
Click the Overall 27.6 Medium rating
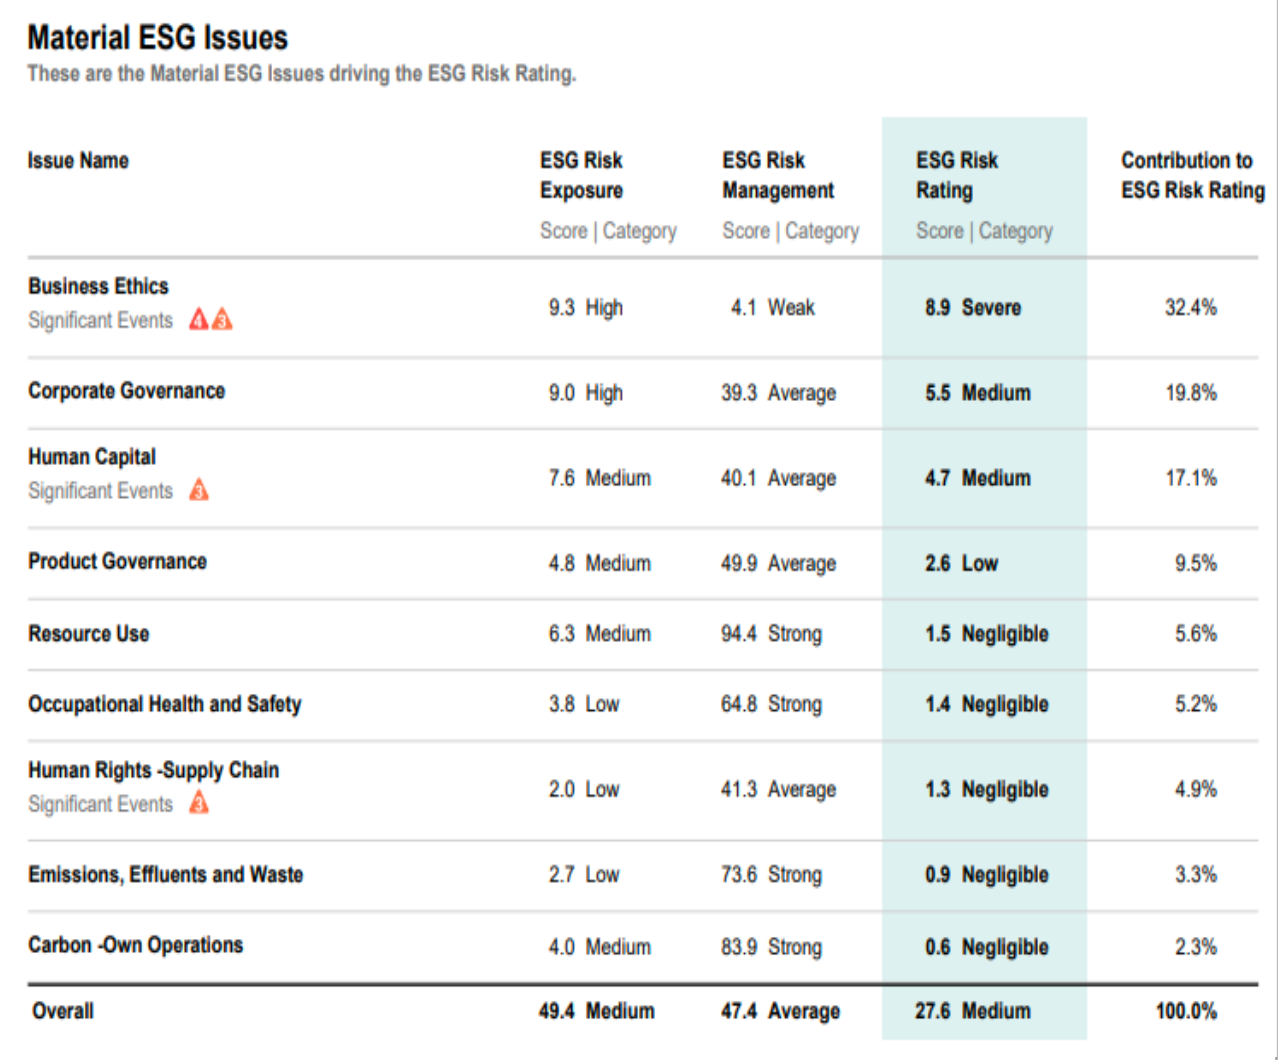click(972, 1011)
